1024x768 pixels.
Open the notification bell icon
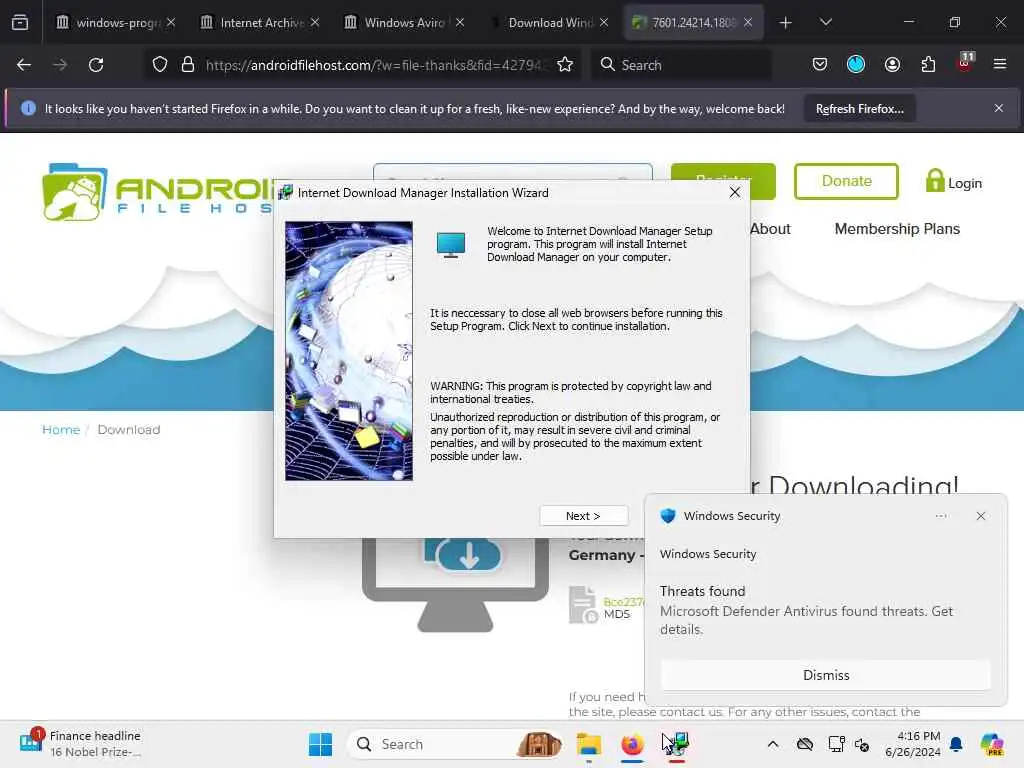956,744
